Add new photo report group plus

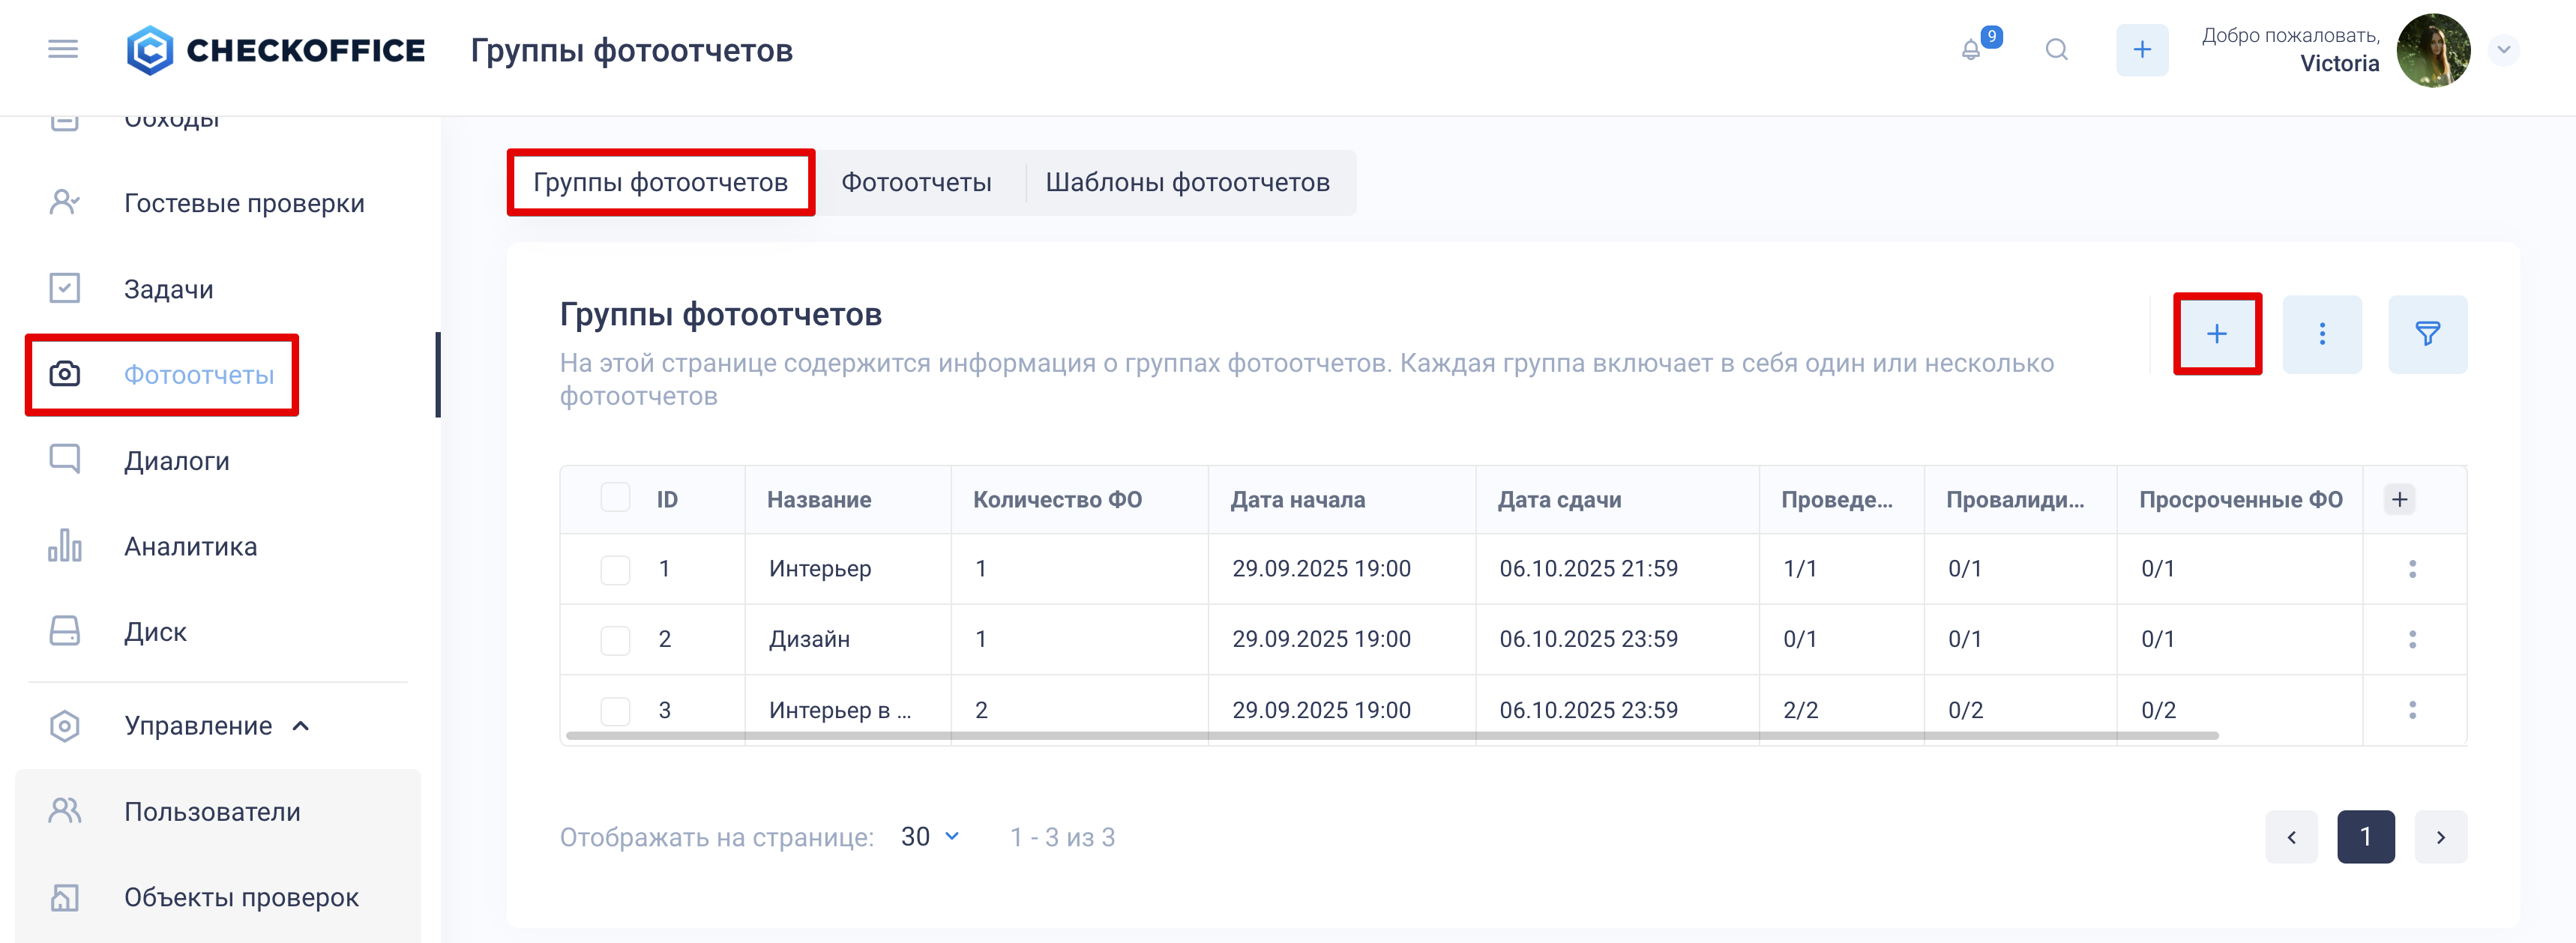pos(2216,334)
